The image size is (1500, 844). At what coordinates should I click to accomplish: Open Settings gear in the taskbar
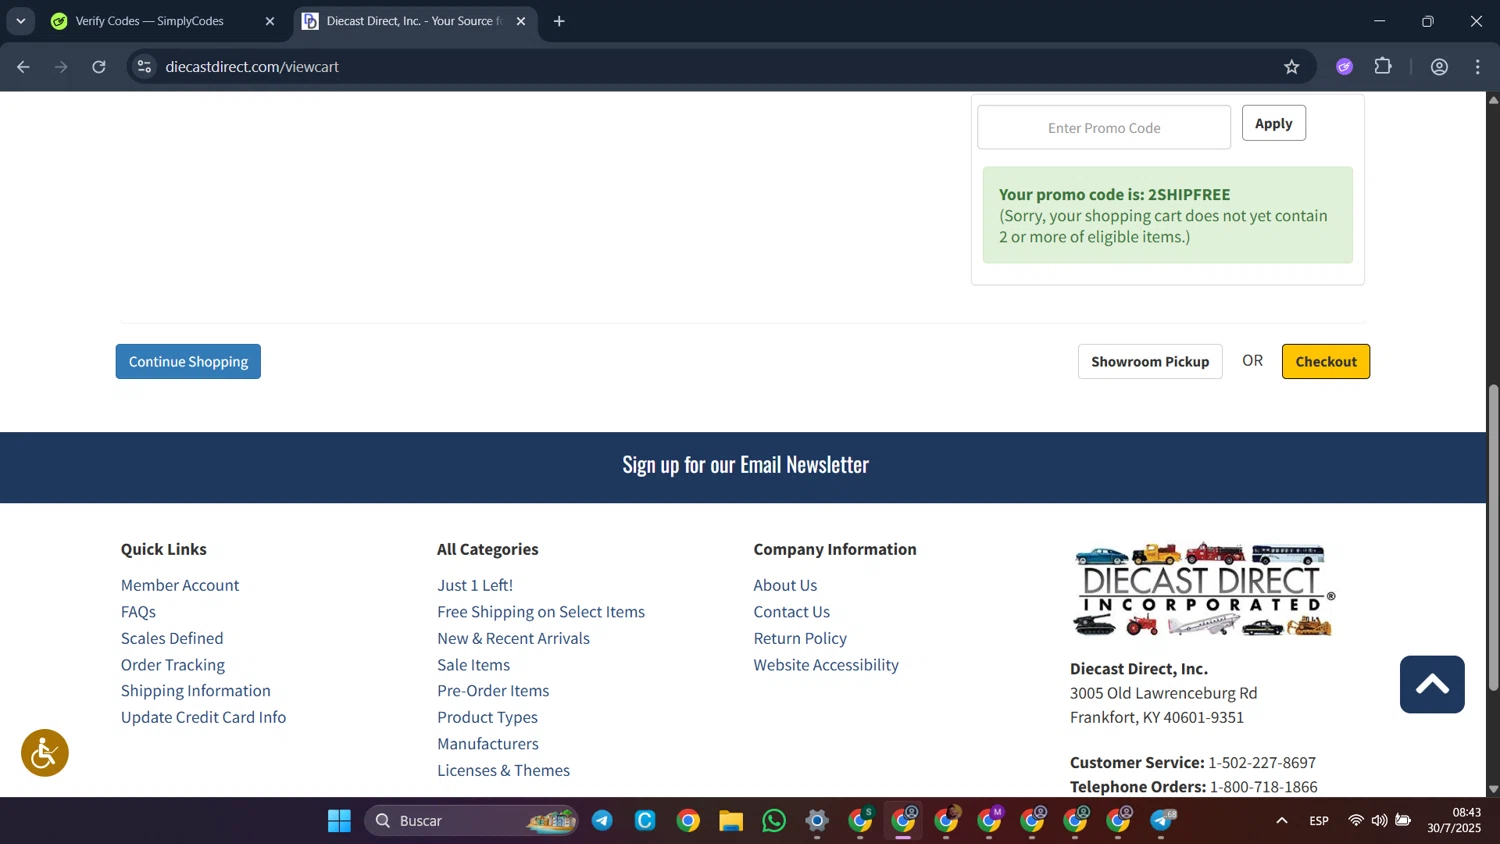click(x=817, y=821)
